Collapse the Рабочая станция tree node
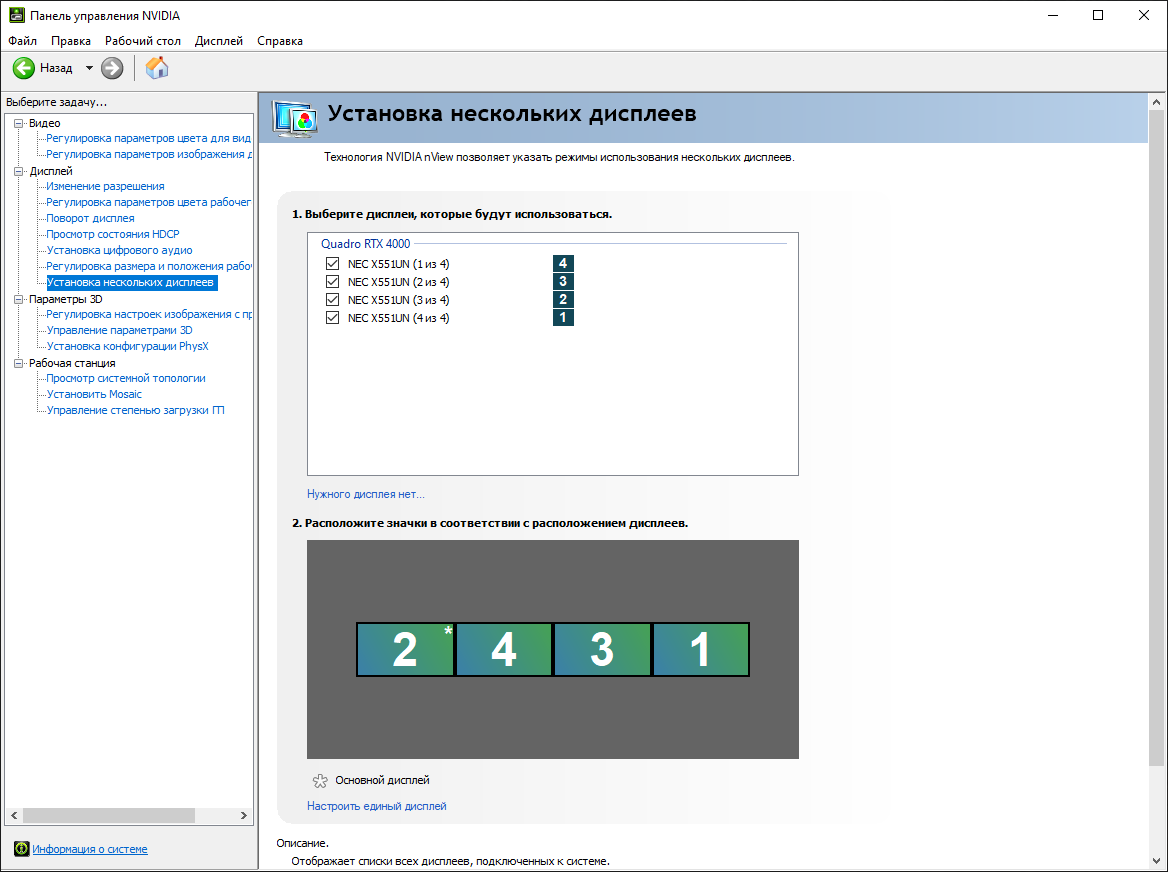The height and width of the screenshot is (872, 1168). [x=19, y=363]
